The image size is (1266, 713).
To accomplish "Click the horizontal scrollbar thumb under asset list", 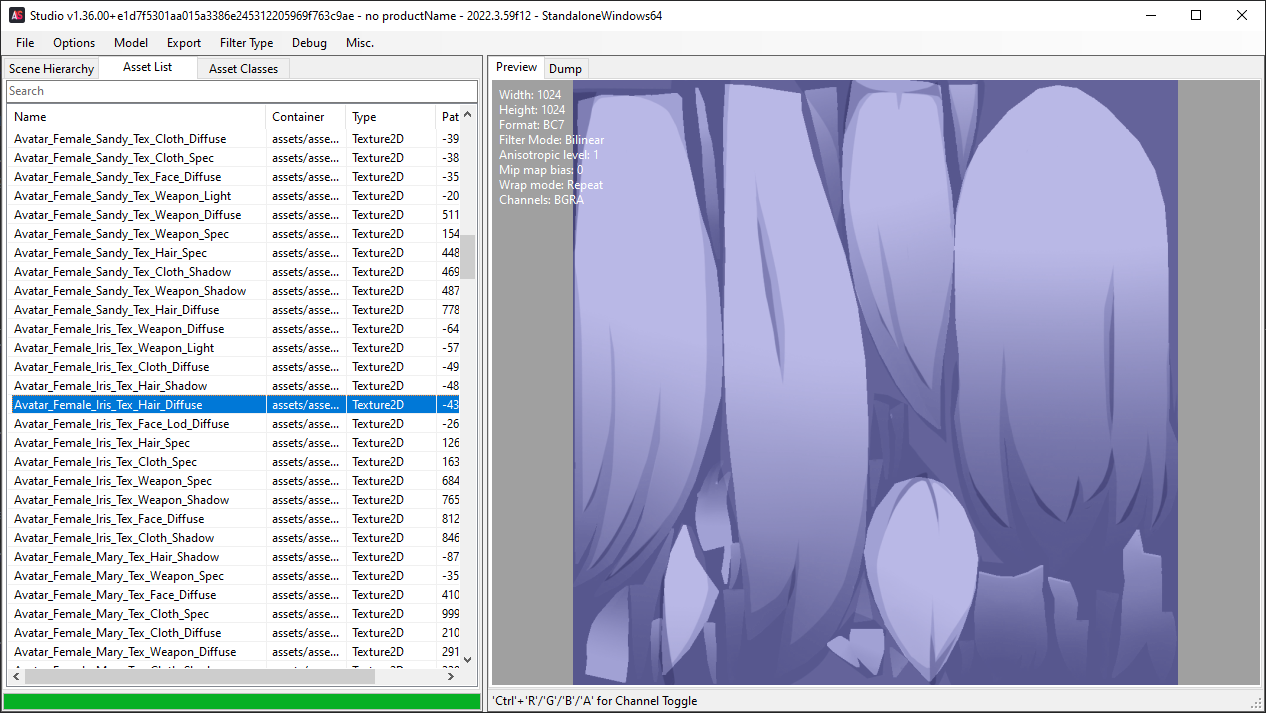I will [200, 677].
